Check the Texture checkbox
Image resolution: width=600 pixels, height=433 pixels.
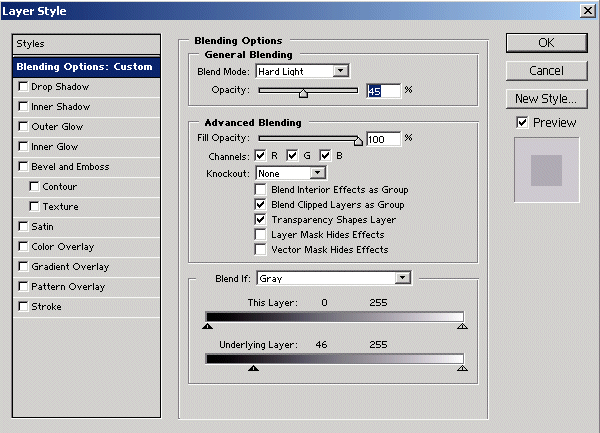(34, 207)
